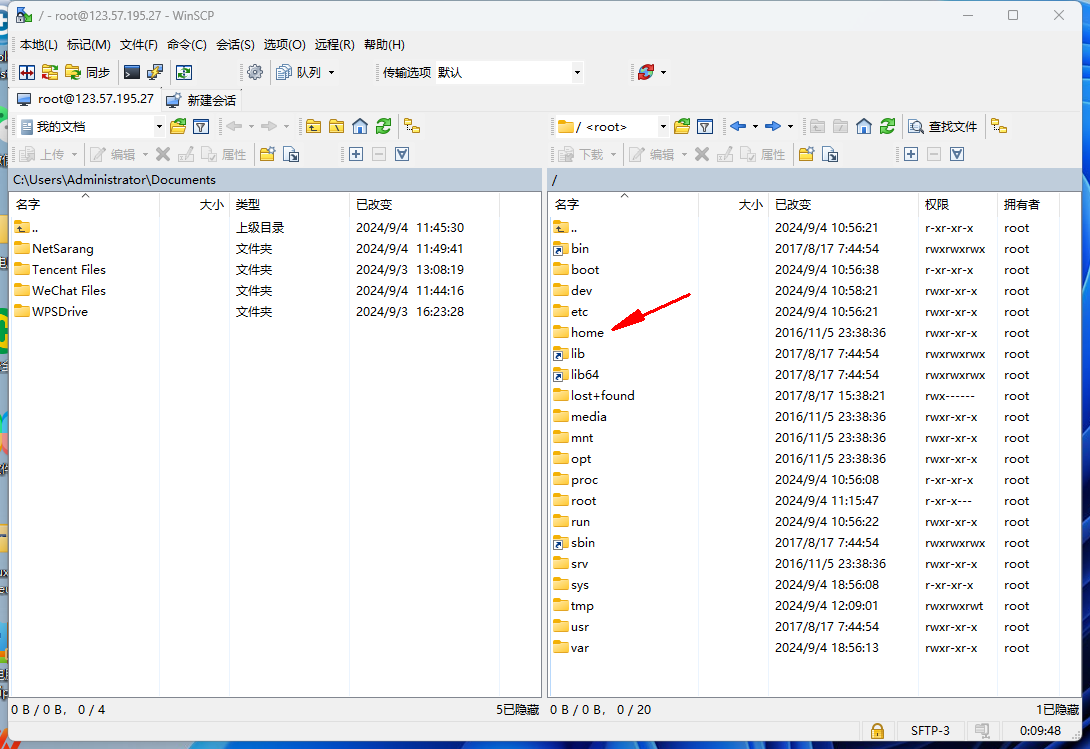1090x749 pixels.
Task: Click the local panel filter icon
Action: pos(201,127)
